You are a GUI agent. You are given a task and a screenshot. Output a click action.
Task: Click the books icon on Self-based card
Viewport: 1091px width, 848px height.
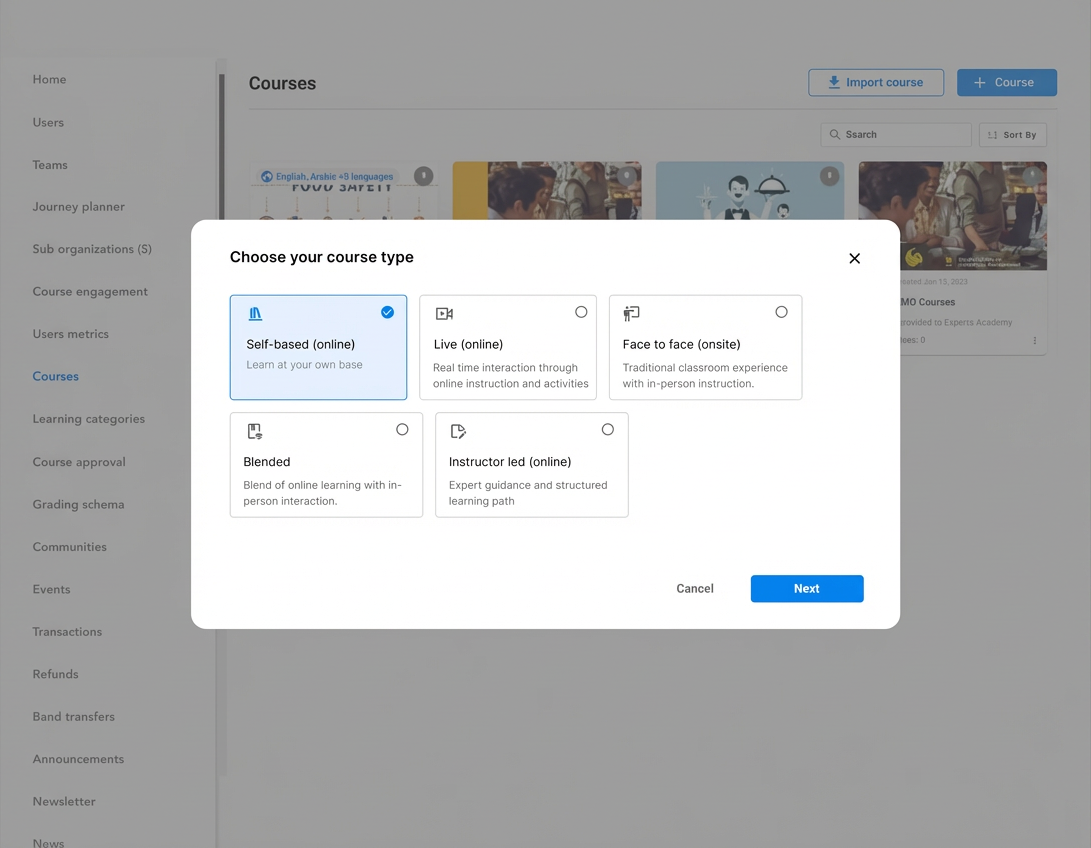pos(255,314)
